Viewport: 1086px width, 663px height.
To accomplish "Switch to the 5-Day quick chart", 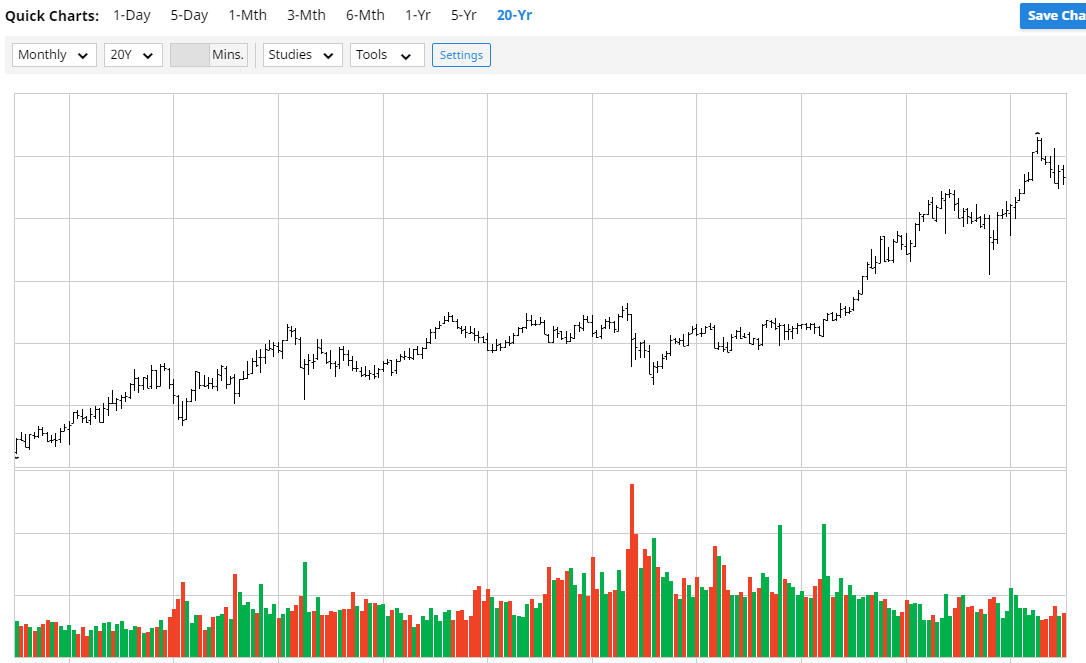I will coord(189,15).
